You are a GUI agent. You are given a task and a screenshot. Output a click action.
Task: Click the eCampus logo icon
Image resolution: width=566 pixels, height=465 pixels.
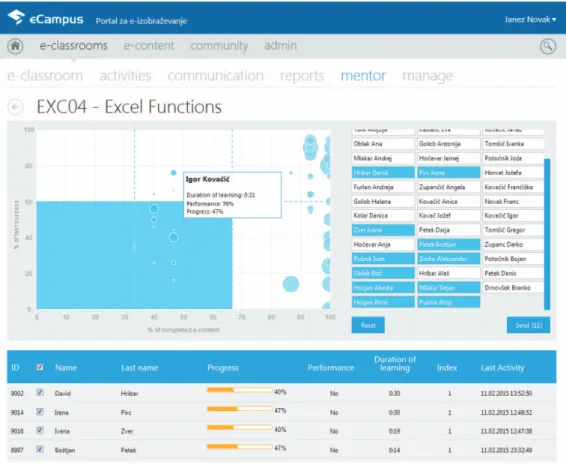click(16, 17)
